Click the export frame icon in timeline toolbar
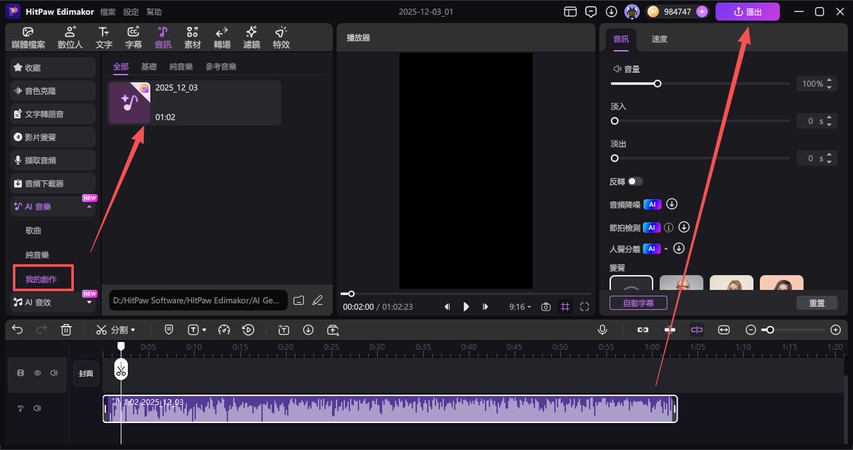Image resolution: width=853 pixels, height=450 pixels. [332, 330]
